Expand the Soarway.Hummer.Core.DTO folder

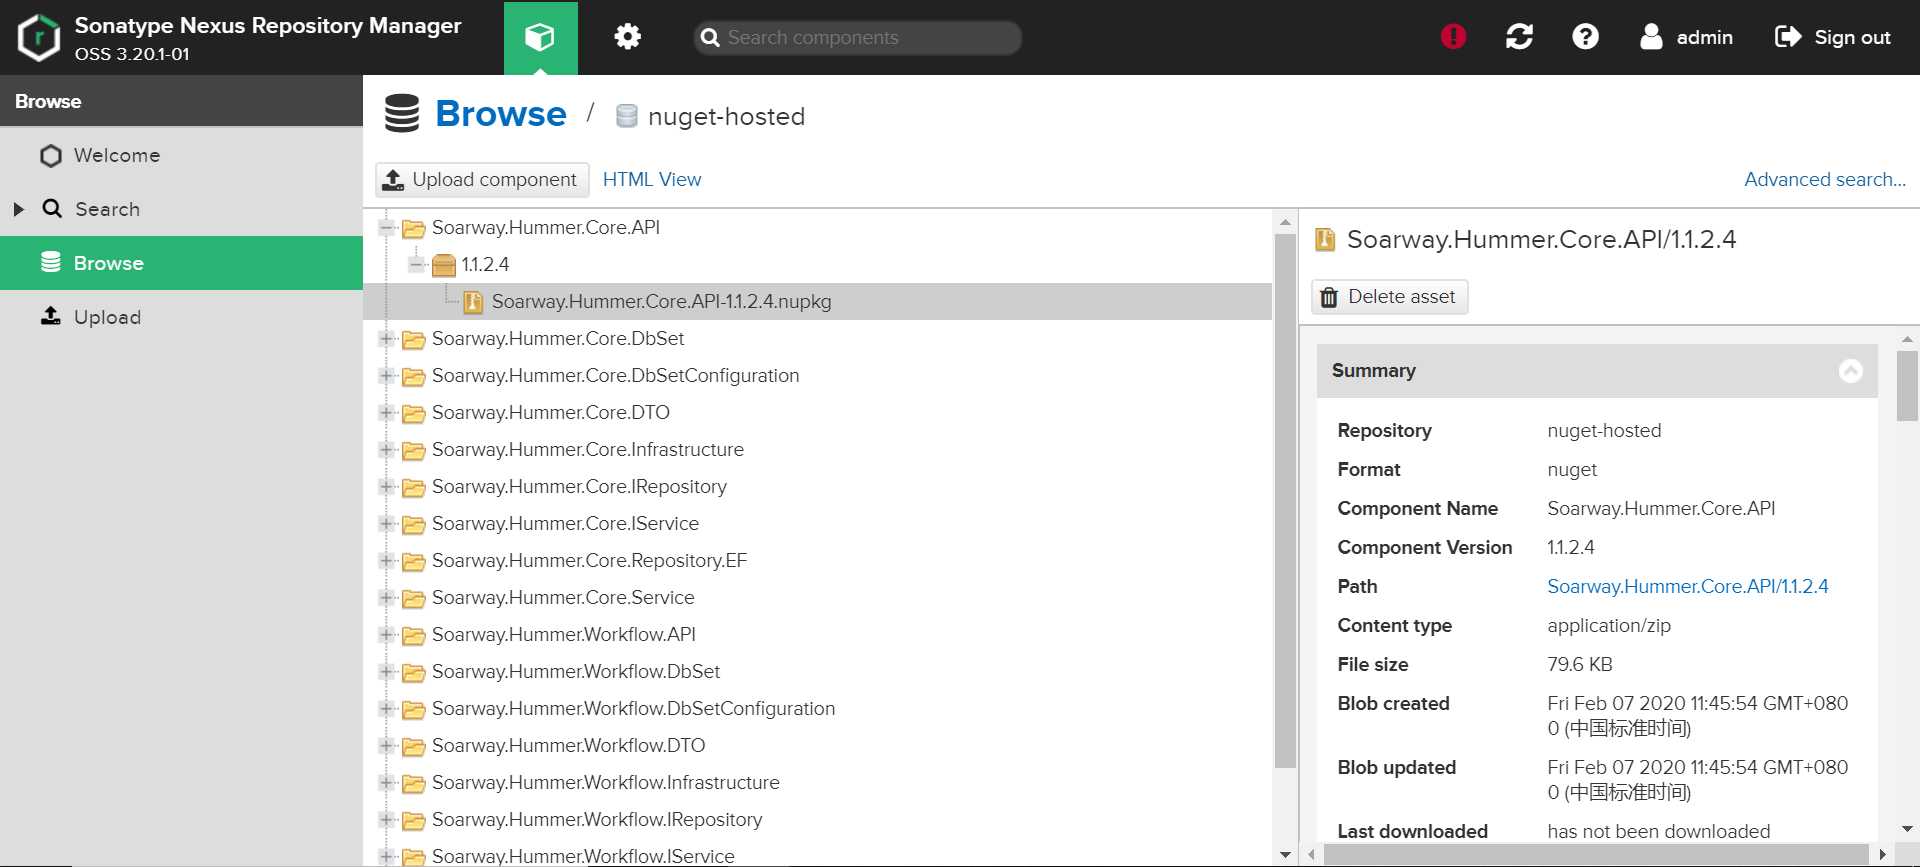pos(387,413)
